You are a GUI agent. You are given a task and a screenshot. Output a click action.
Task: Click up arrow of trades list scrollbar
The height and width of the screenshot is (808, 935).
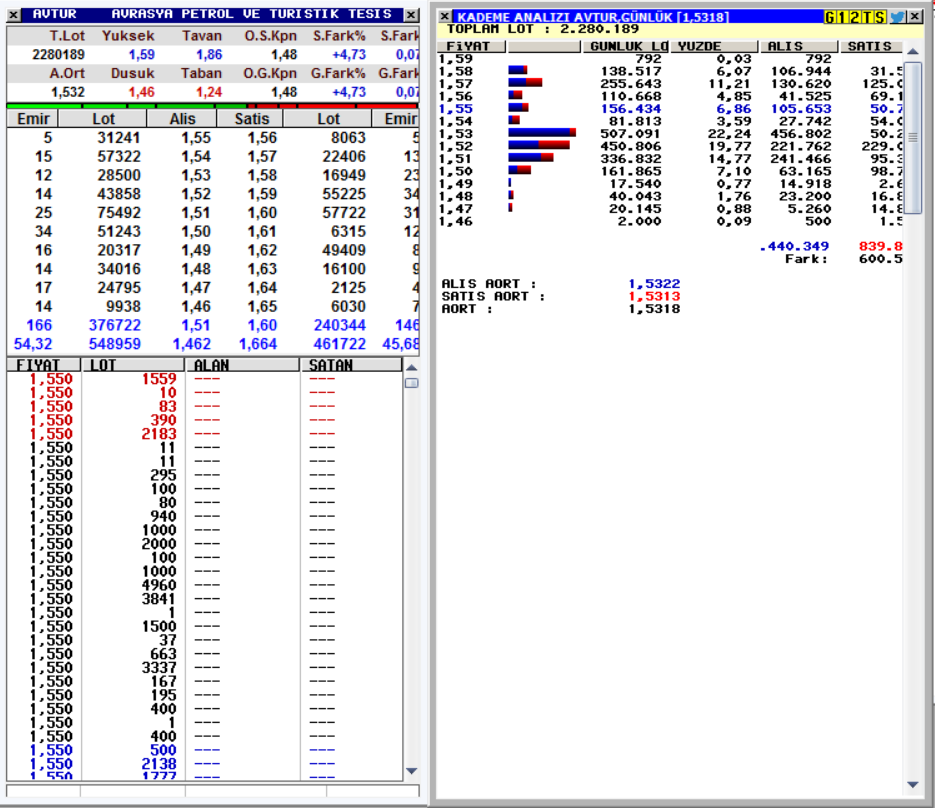[411, 367]
